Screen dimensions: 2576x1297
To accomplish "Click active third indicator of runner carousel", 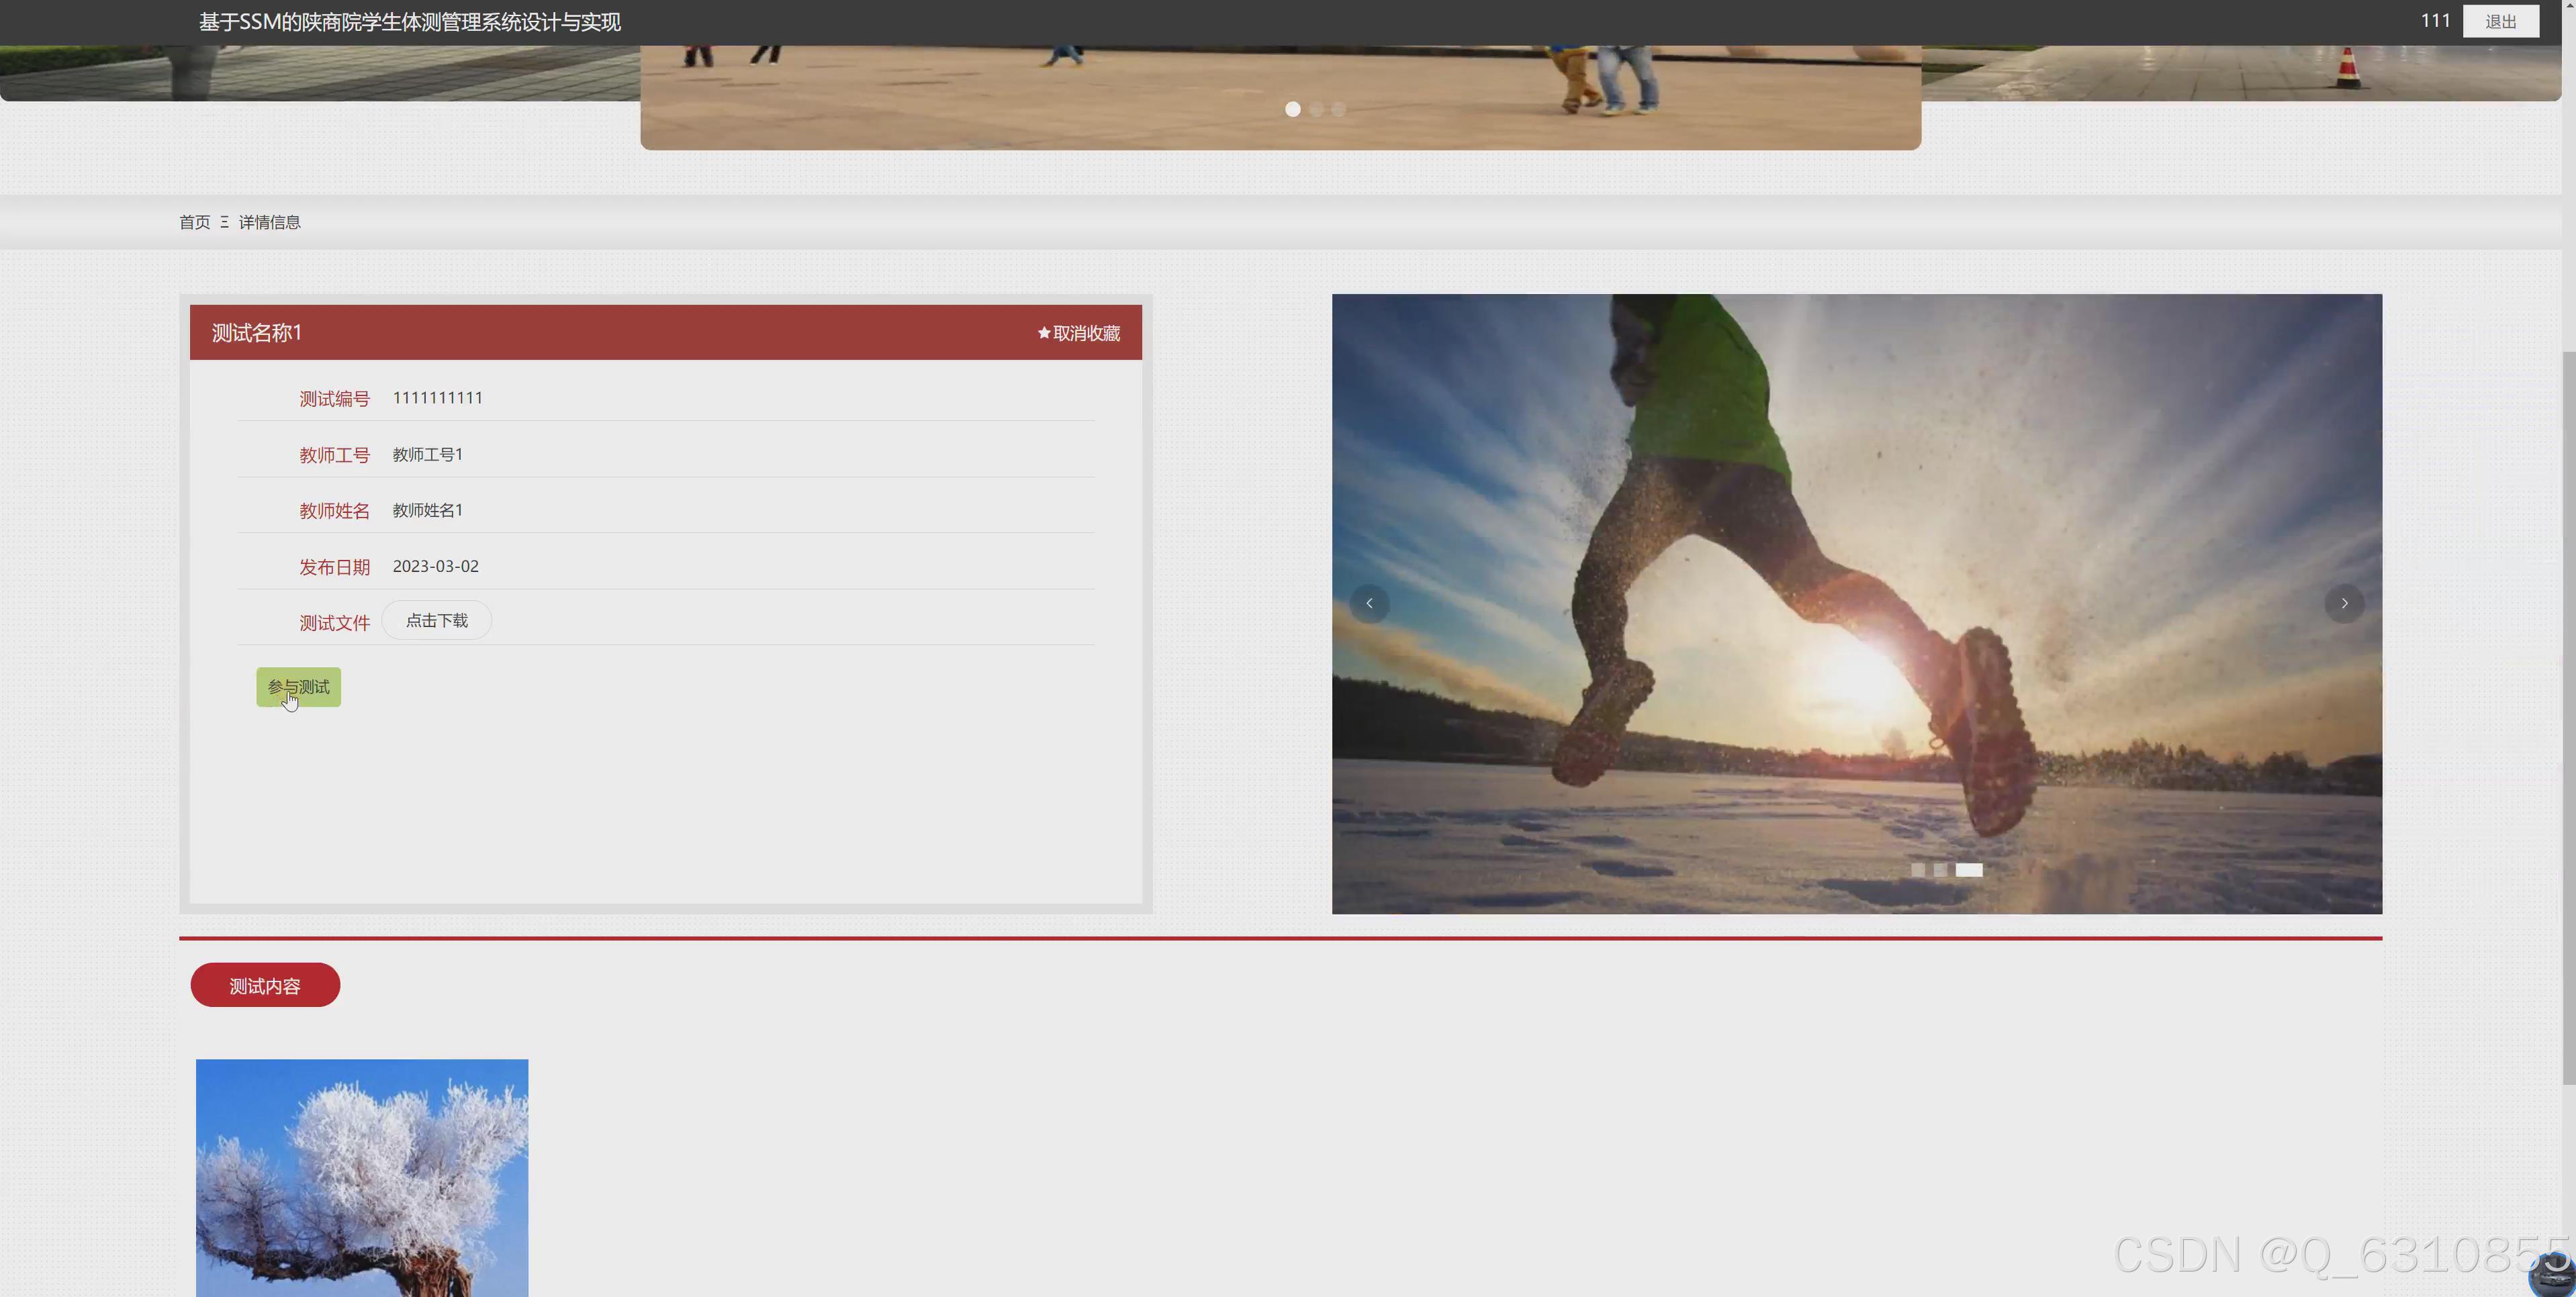I will click(1968, 870).
